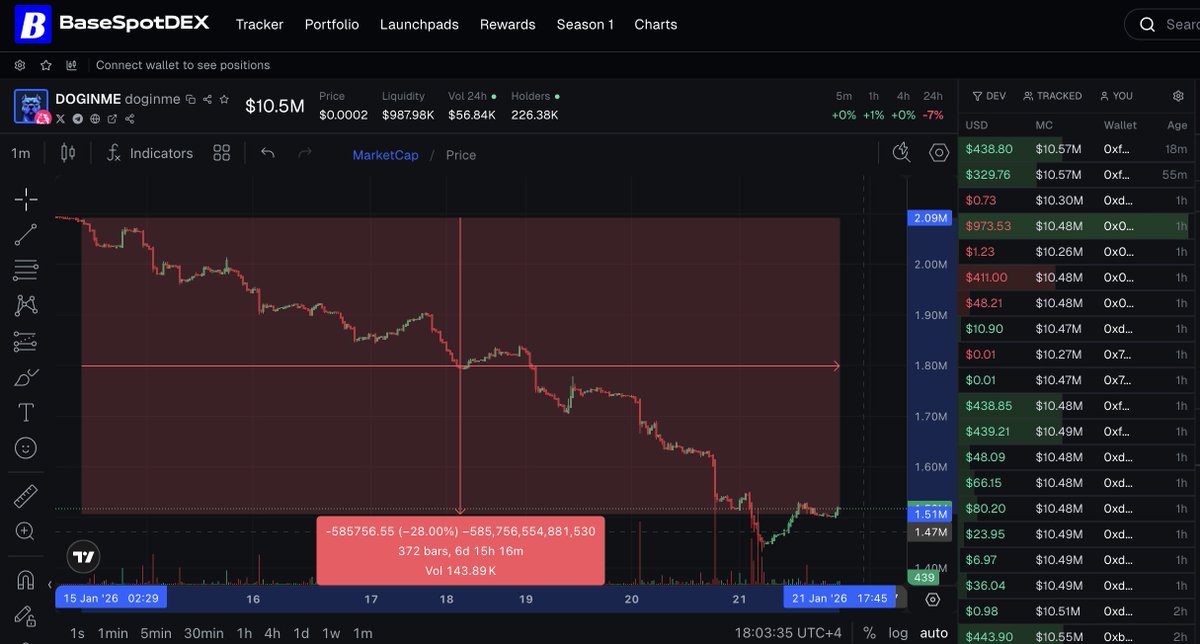Open chart settings hexagon icon
This screenshot has width=1200, height=644.
939,153
